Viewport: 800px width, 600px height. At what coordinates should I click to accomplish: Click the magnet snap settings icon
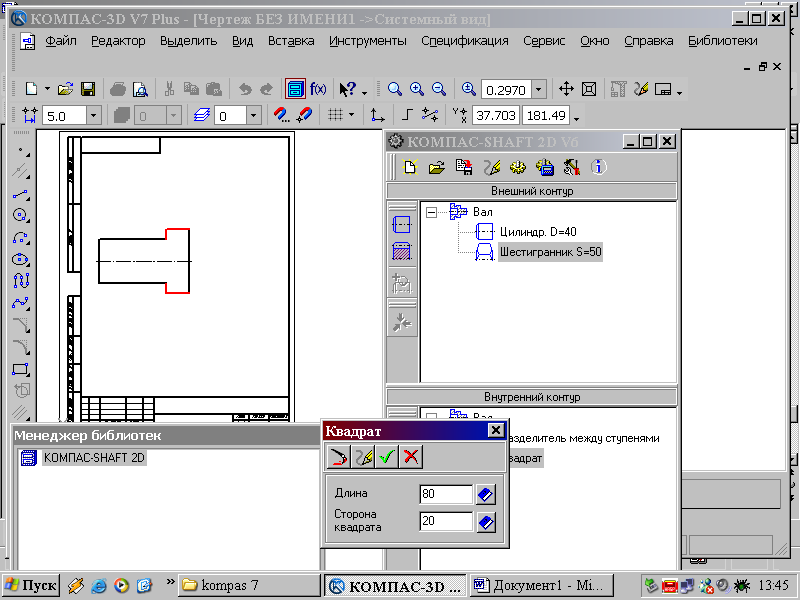tap(281, 115)
